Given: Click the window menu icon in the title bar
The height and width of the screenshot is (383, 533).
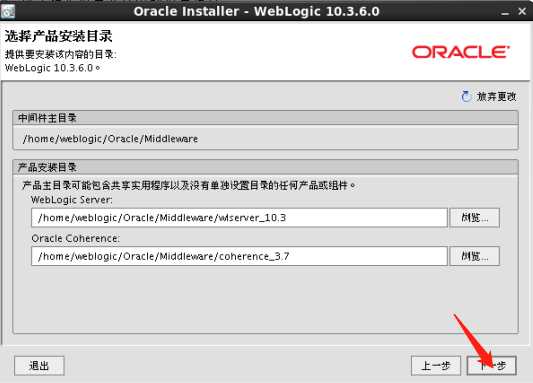Looking at the screenshot, I should [7, 12].
